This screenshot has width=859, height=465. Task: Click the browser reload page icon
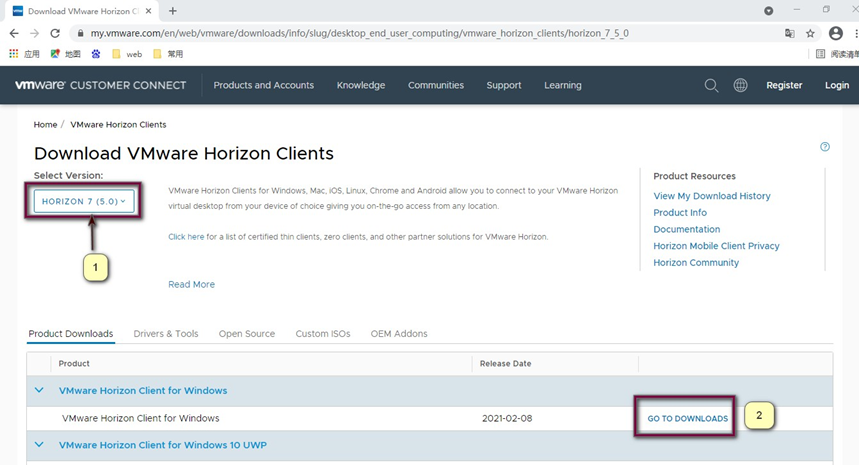click(x=55, y=33)
